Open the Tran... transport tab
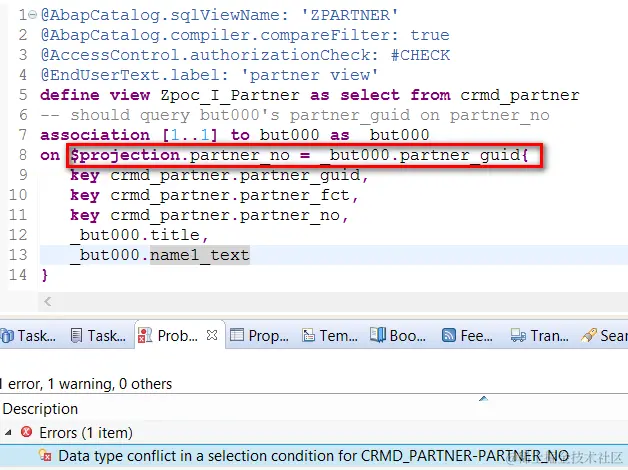Screen dimensions: 628x470 click(x=539, y=335)
